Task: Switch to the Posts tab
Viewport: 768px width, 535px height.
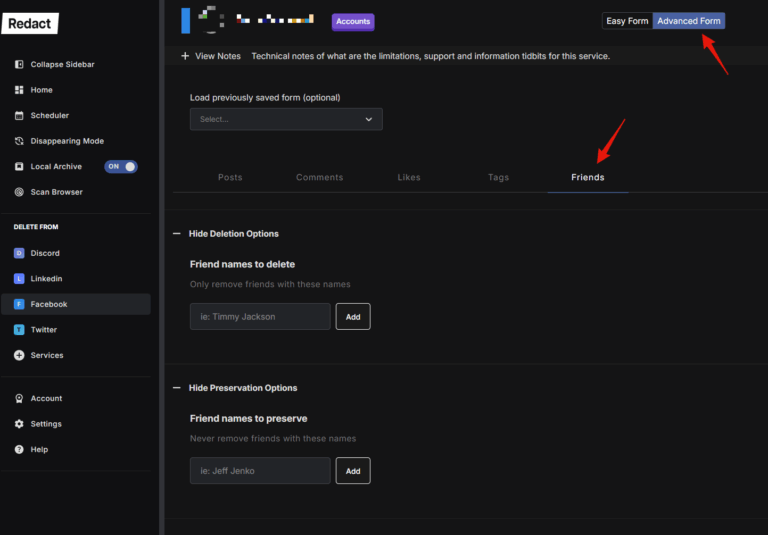Action: coord(230,177)
